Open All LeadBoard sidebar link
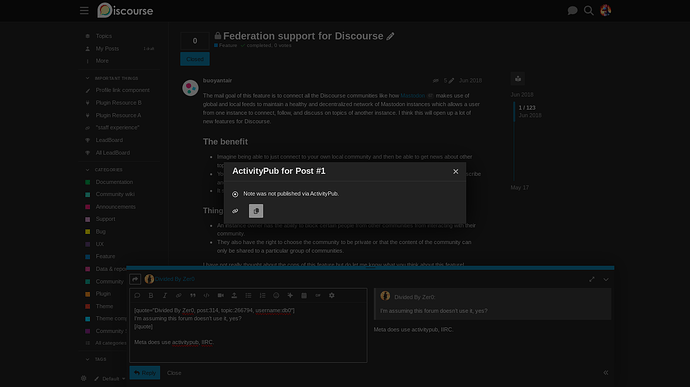The height and width of the screenshot is (387, 690). pyautogui.click(x=113, y=153)
